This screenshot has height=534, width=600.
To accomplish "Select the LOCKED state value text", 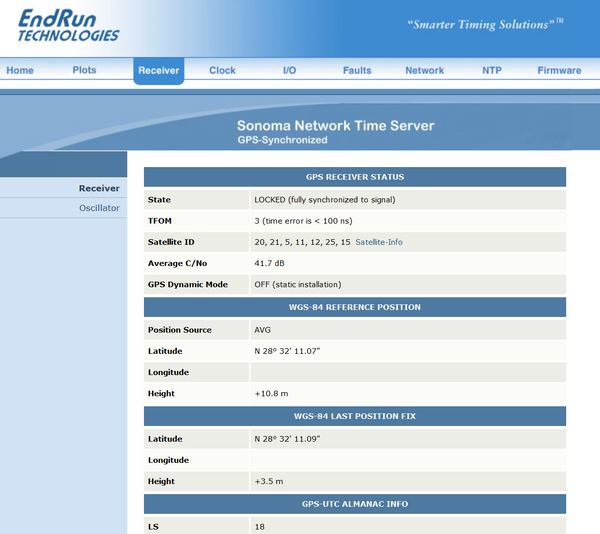I will [x=325, y=200].
